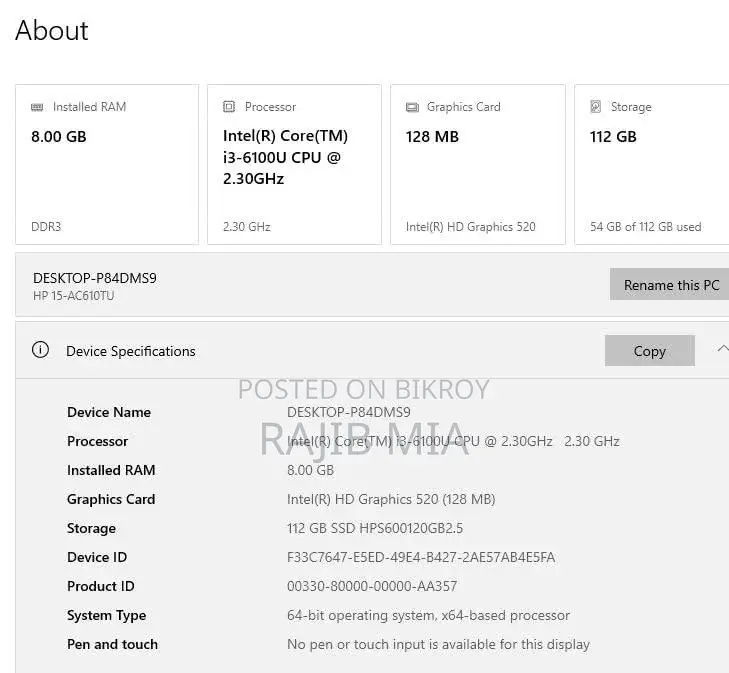Image resolution: width=729 pixels, height=673 pixels.
Task: Click the Device Specifications header title
Action: pos(131,351)
